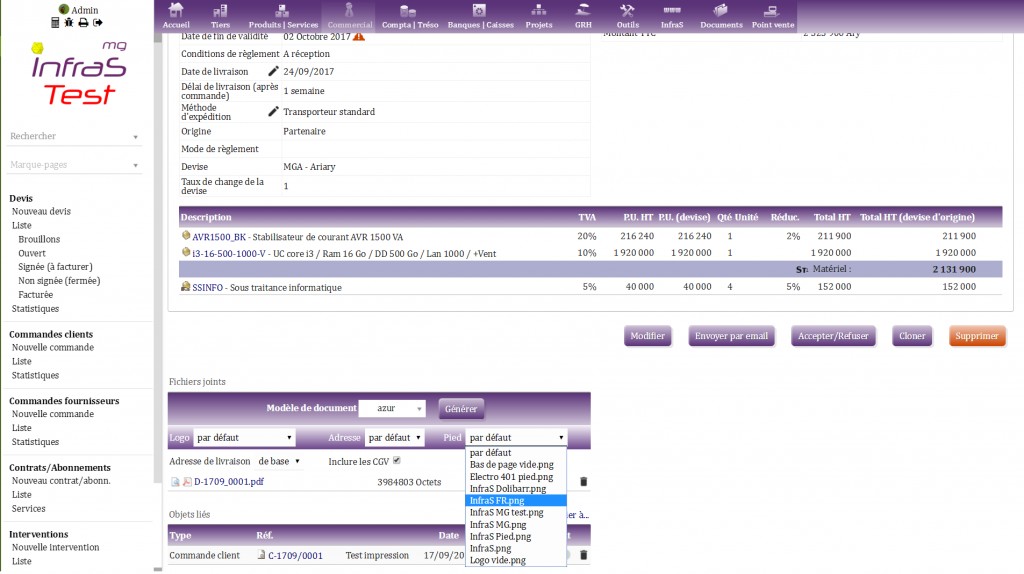Click pencil icon next to Méthode d'expédition
1024x574 pixels.
[x=273, y=112]
